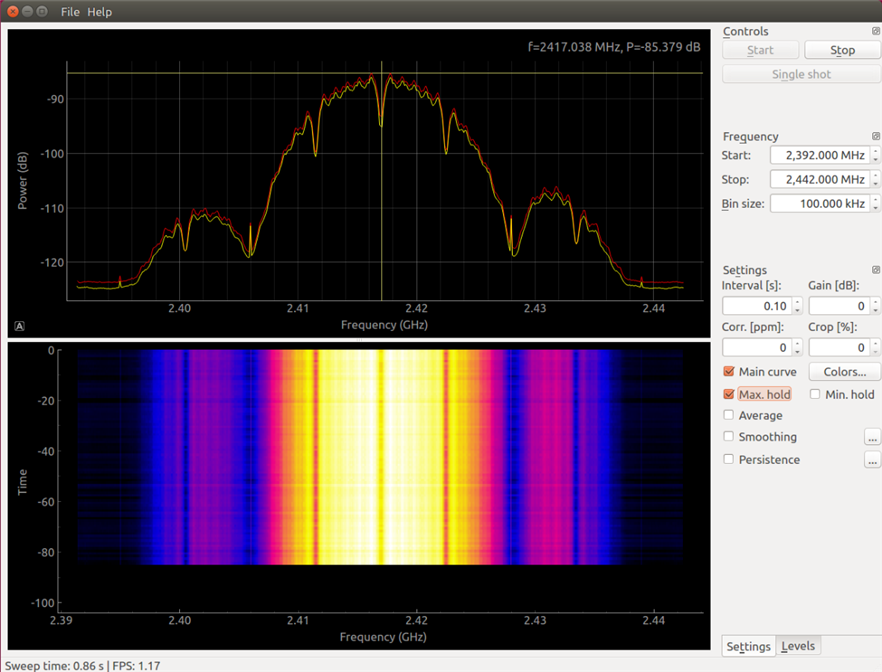Turn on the Smoothing checkbox
The width and height of the screenshot is (882, 672).
coord(729,437)
